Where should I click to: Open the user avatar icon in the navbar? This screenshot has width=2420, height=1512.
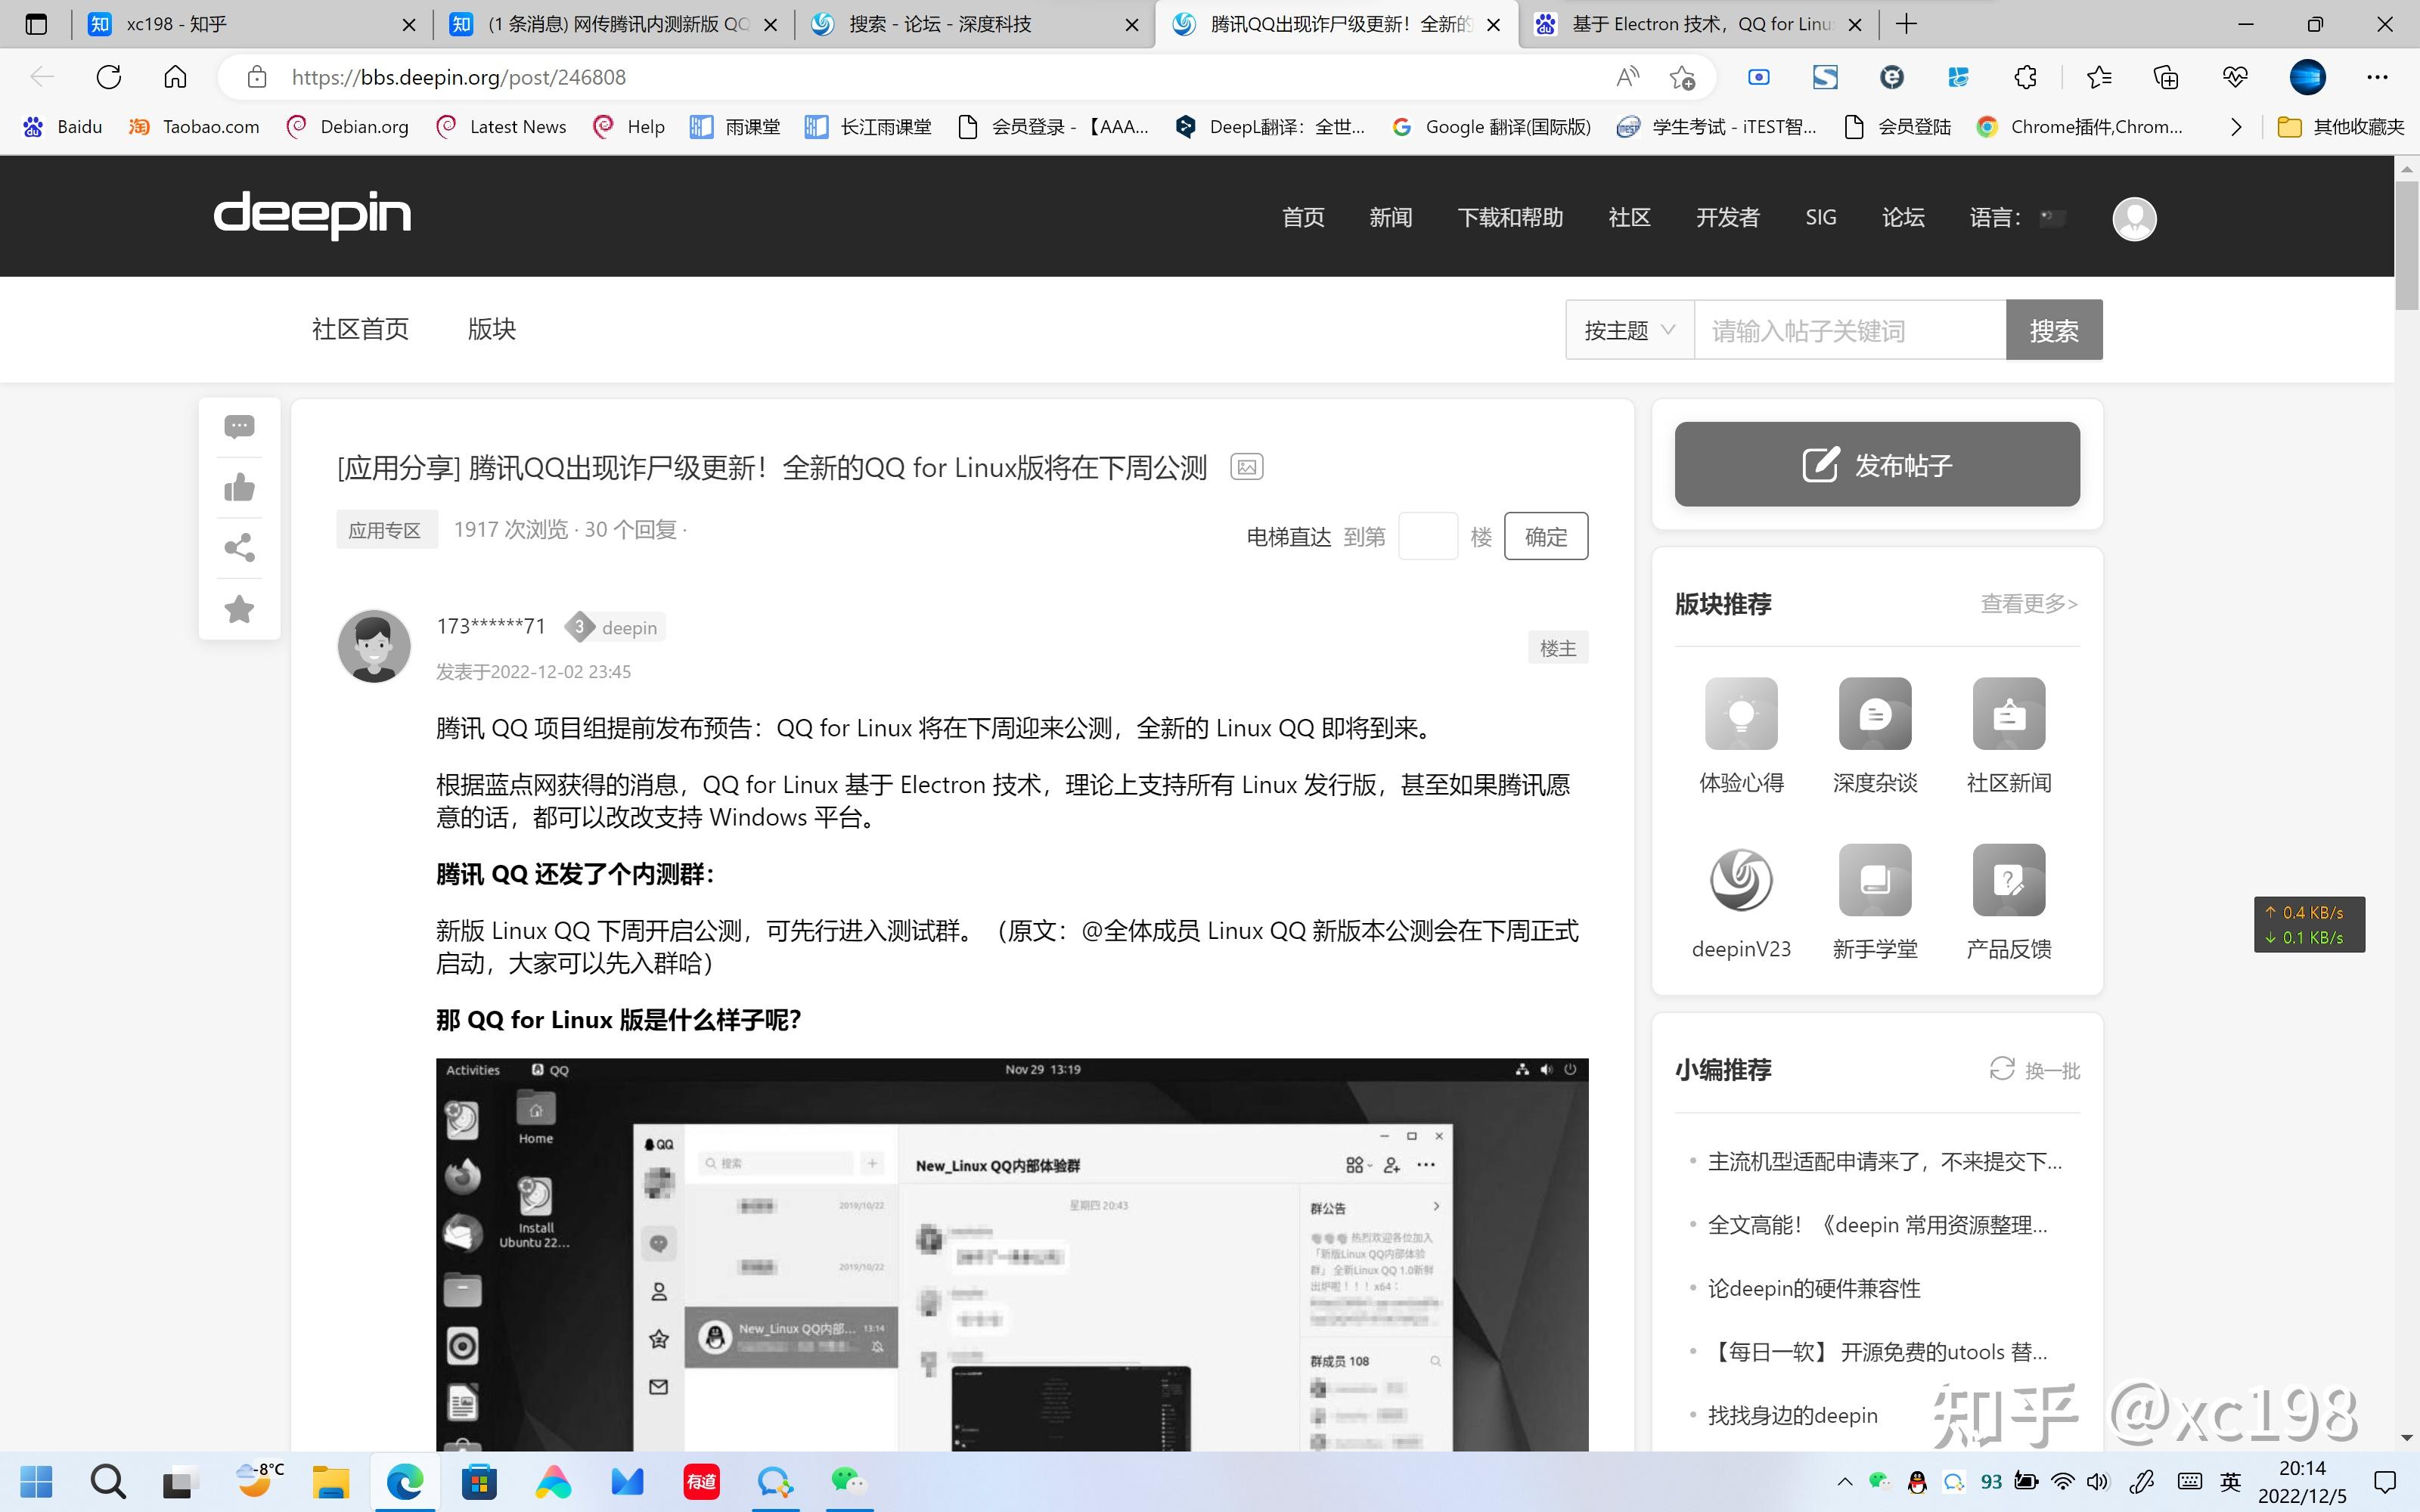(x=2134, y=219)
